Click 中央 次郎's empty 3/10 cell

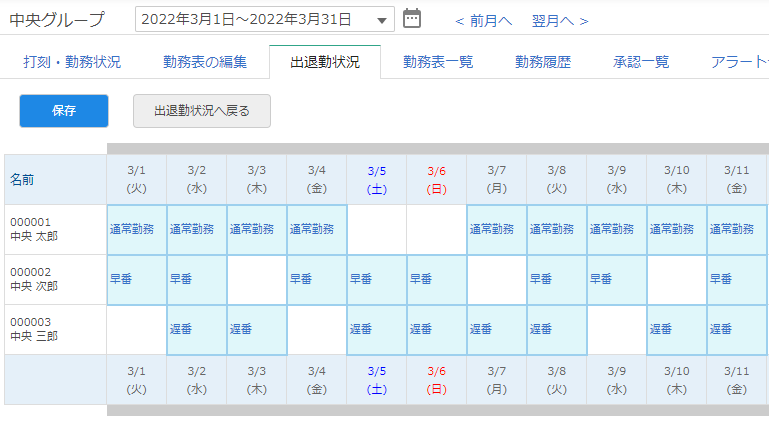[677, 279]
